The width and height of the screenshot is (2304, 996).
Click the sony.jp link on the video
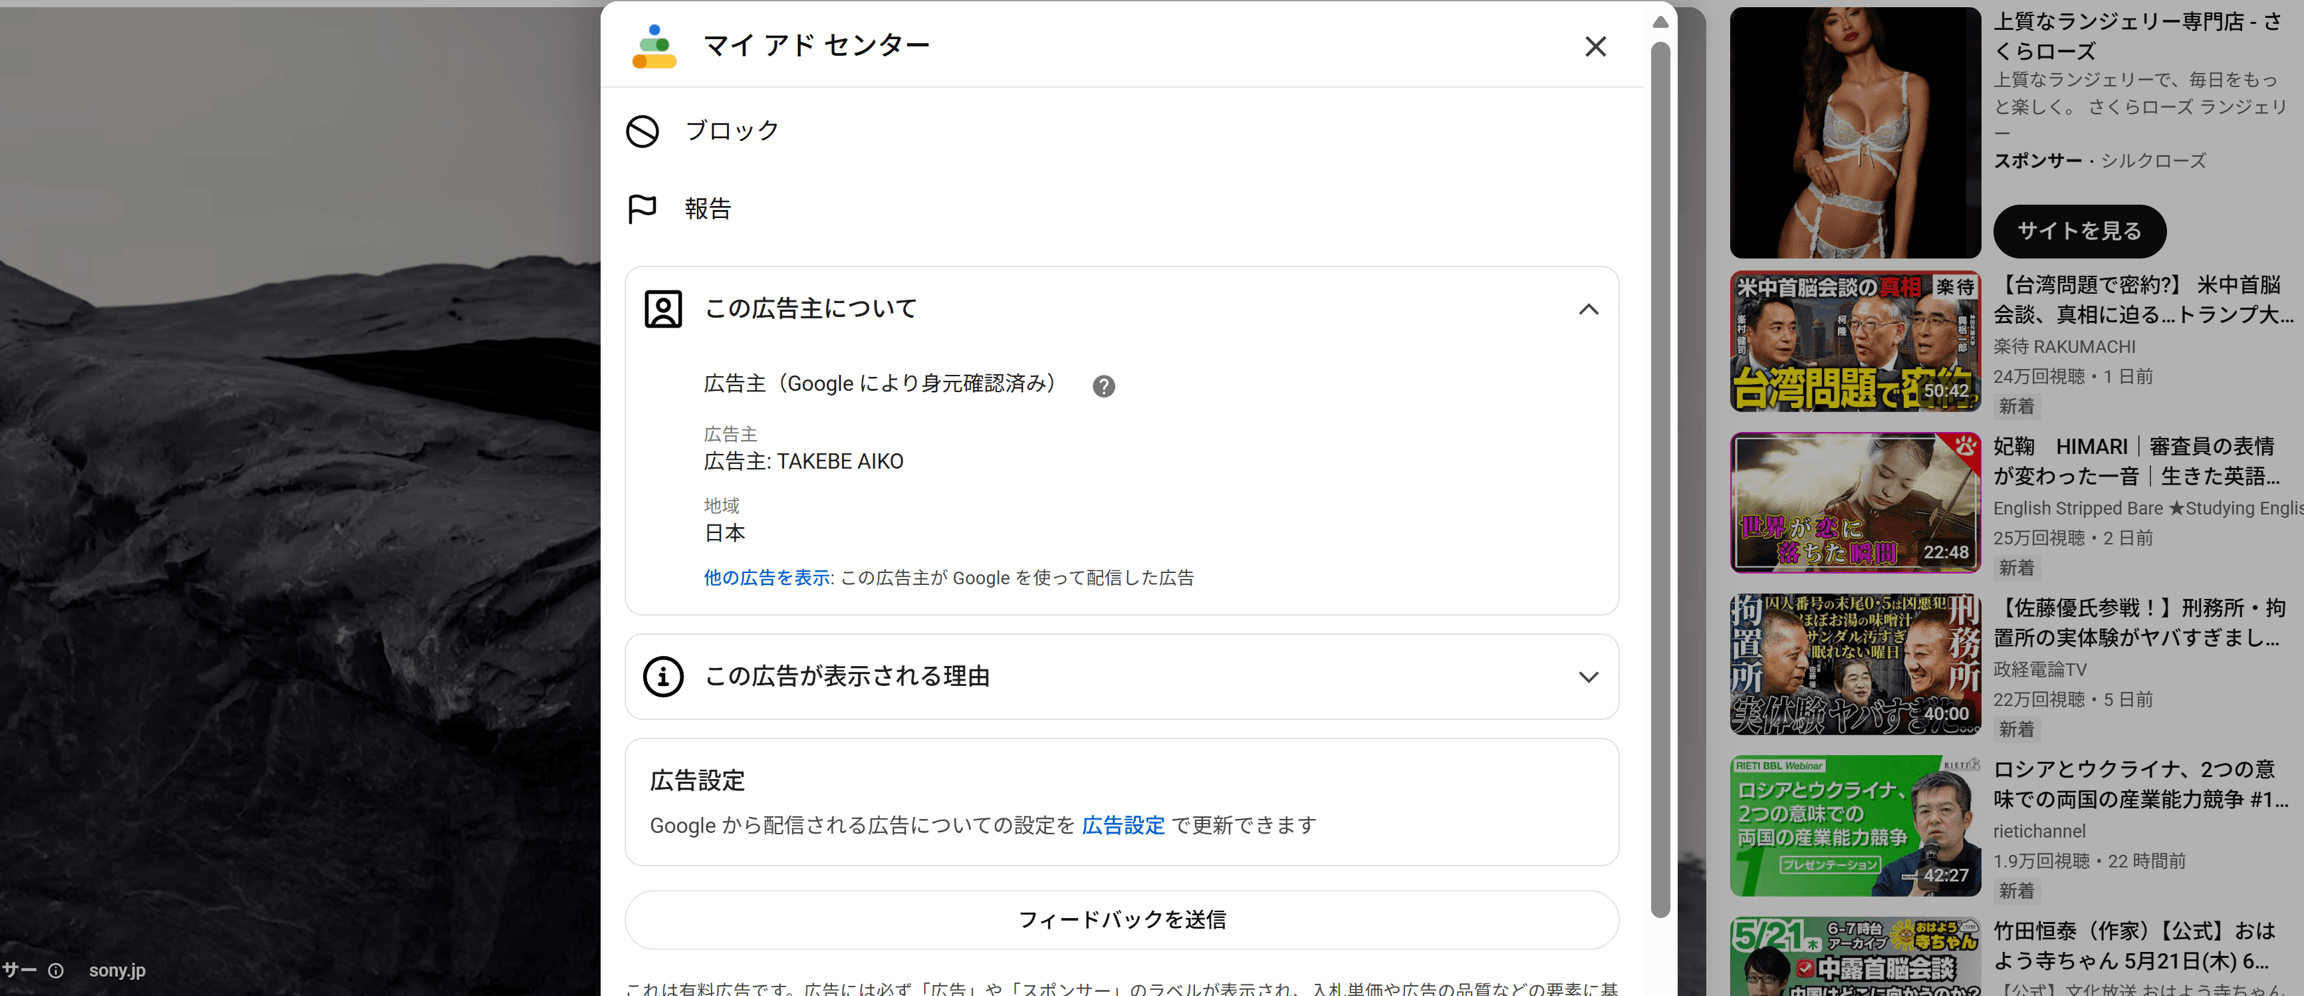(117, 970)
